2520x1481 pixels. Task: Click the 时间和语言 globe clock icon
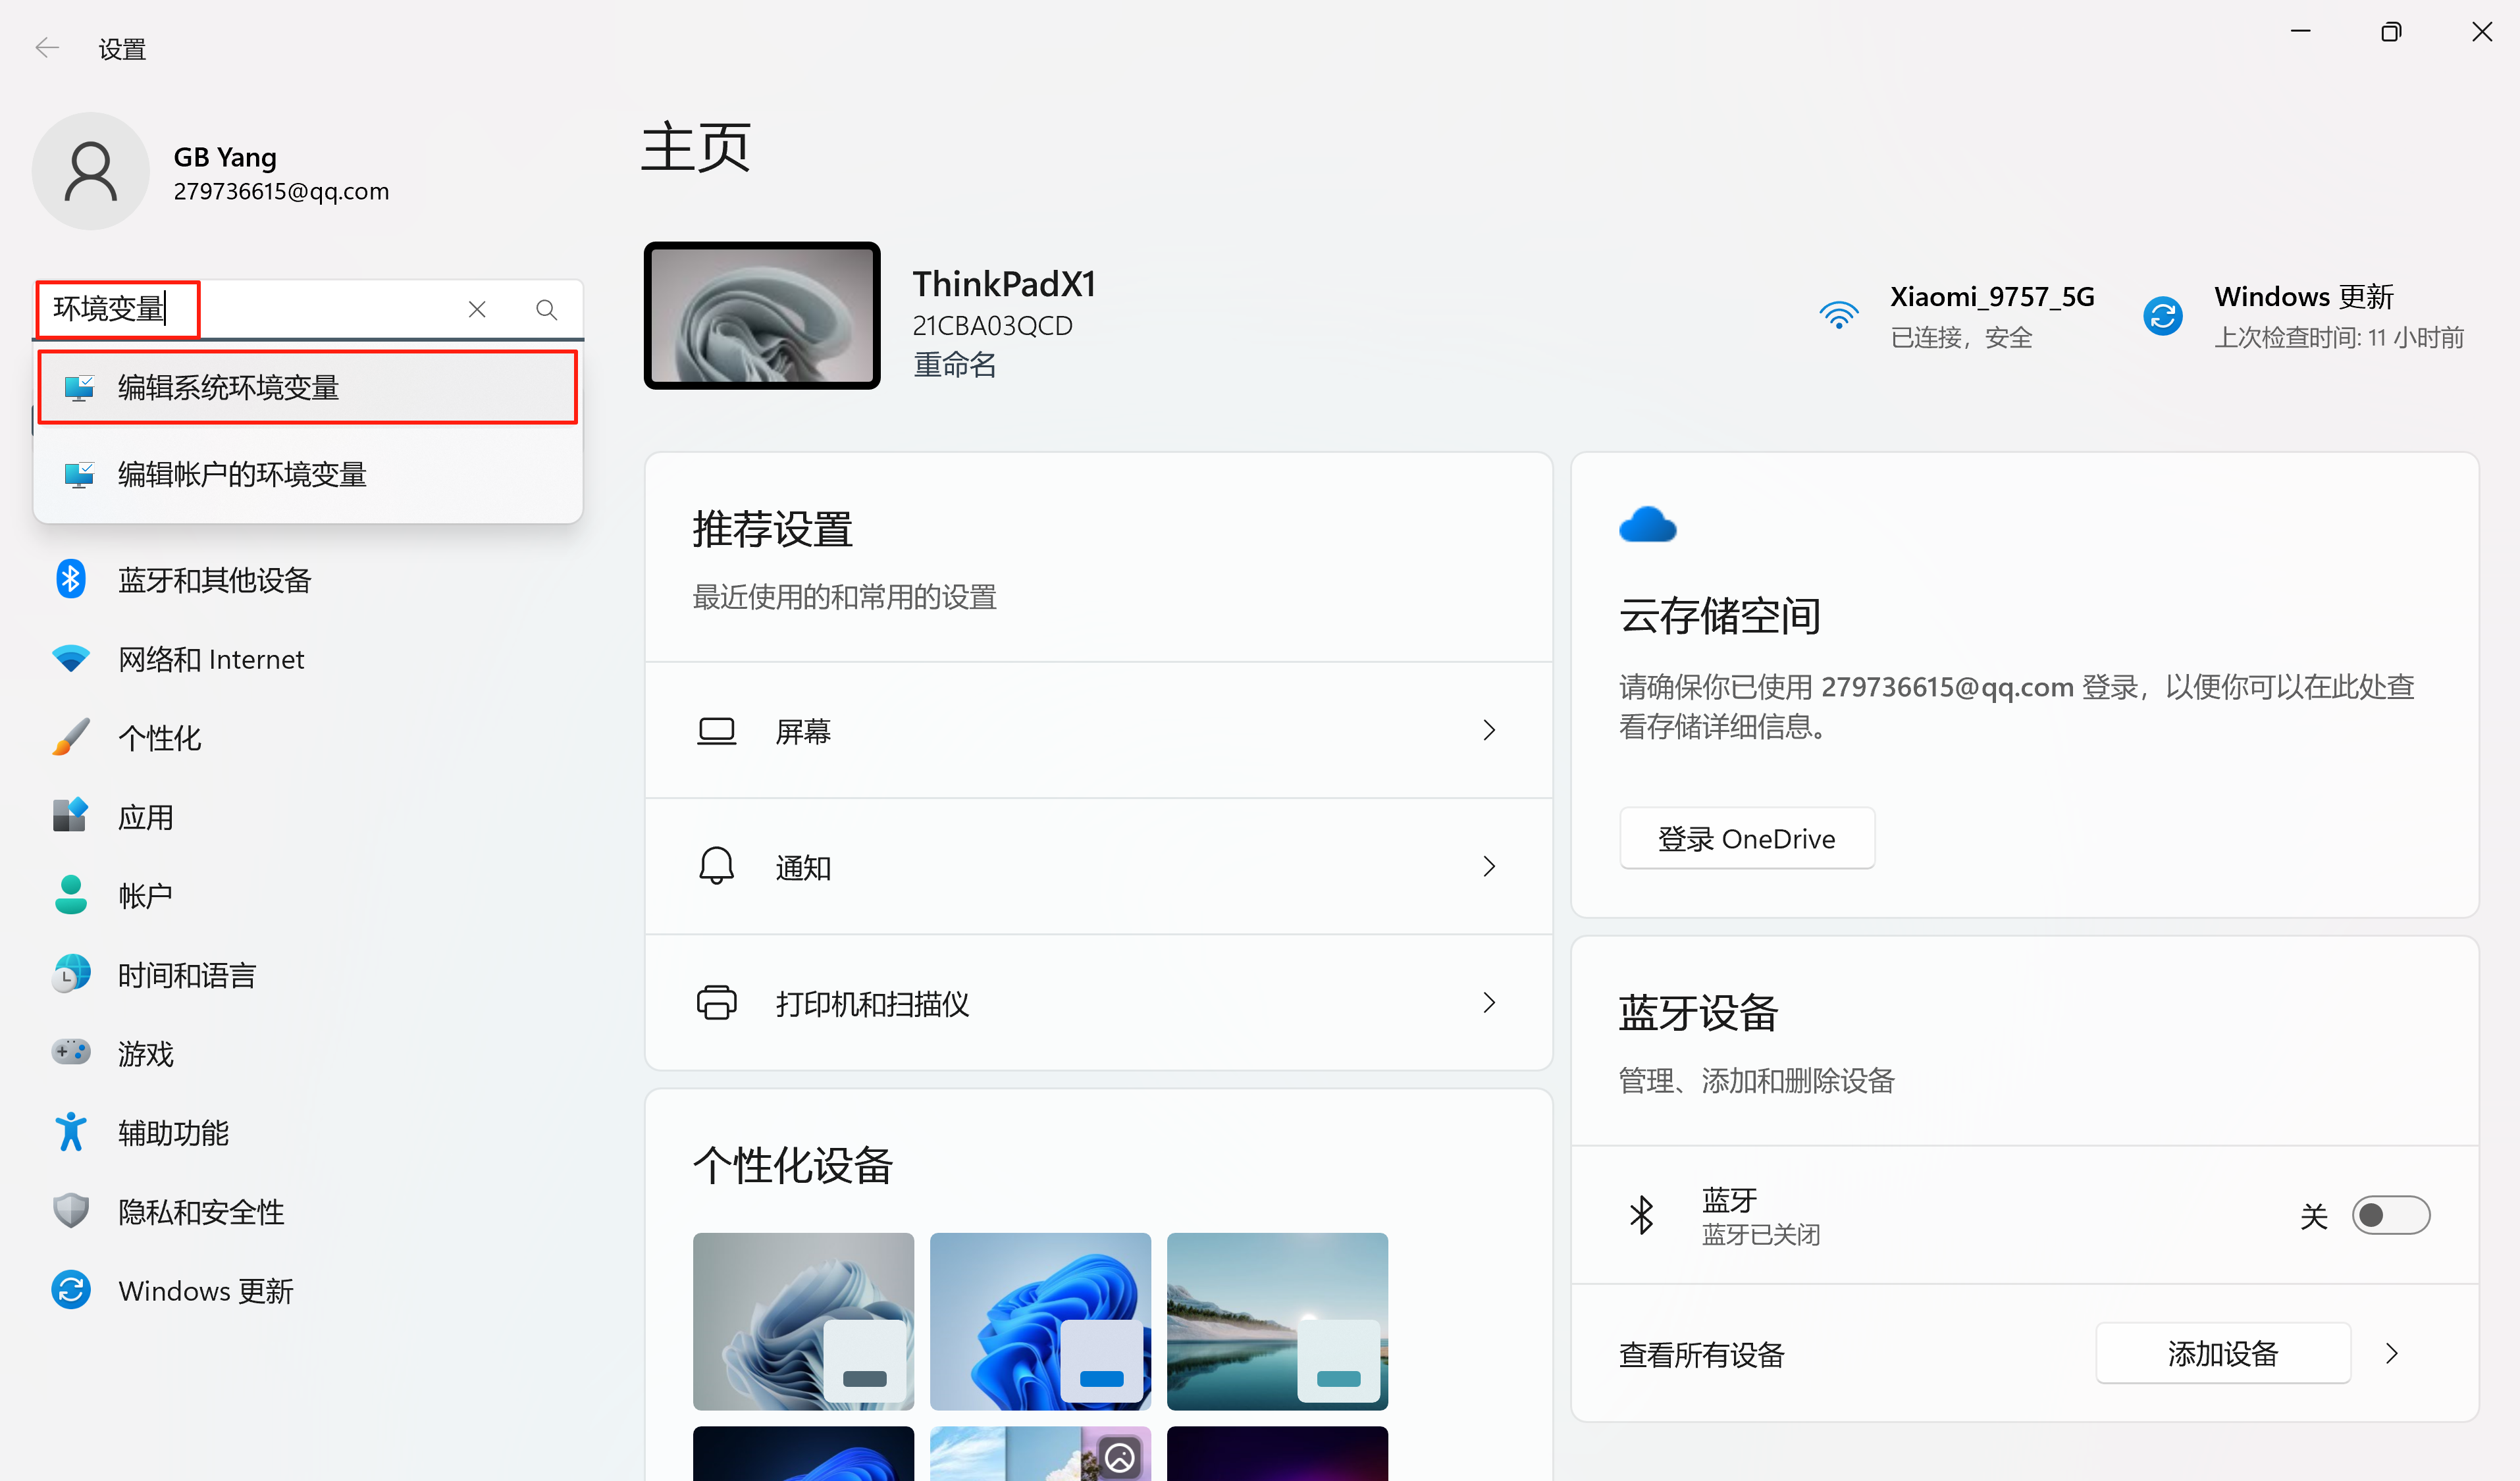click(70, 974)
